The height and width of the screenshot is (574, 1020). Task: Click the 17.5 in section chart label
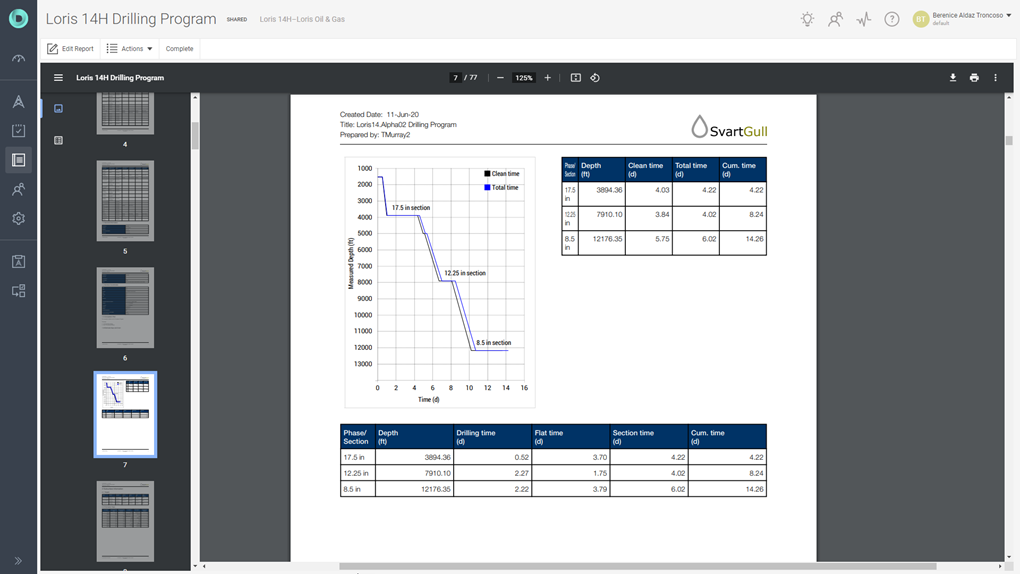pos(410,208)
